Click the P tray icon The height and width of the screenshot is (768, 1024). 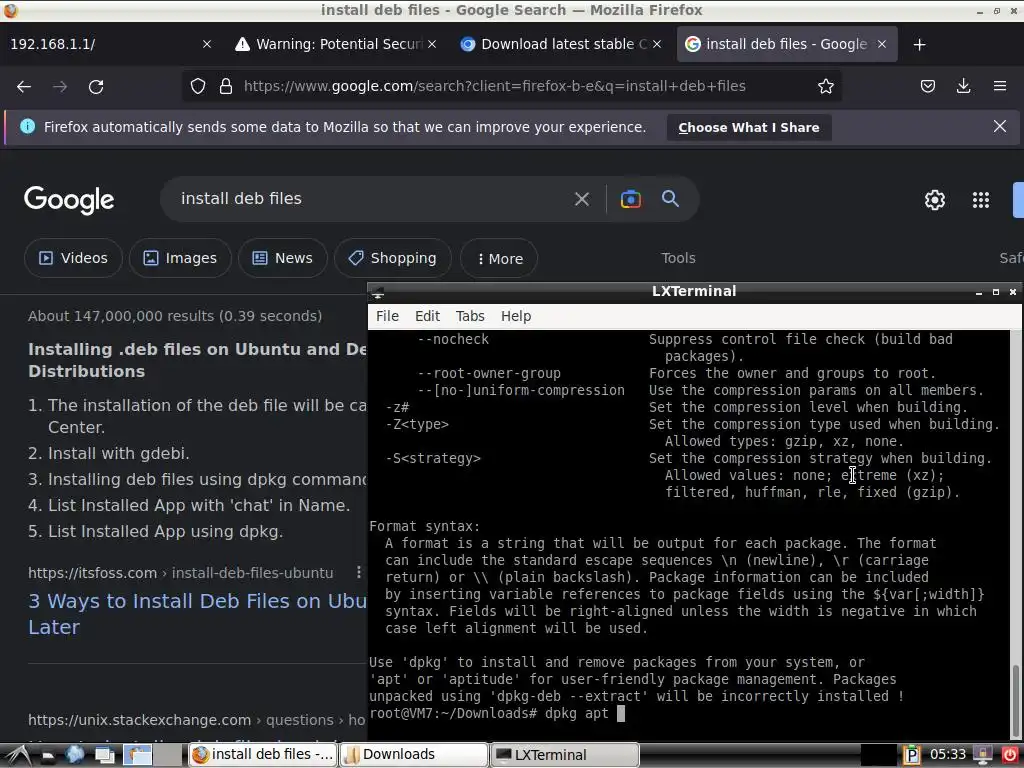912,755
